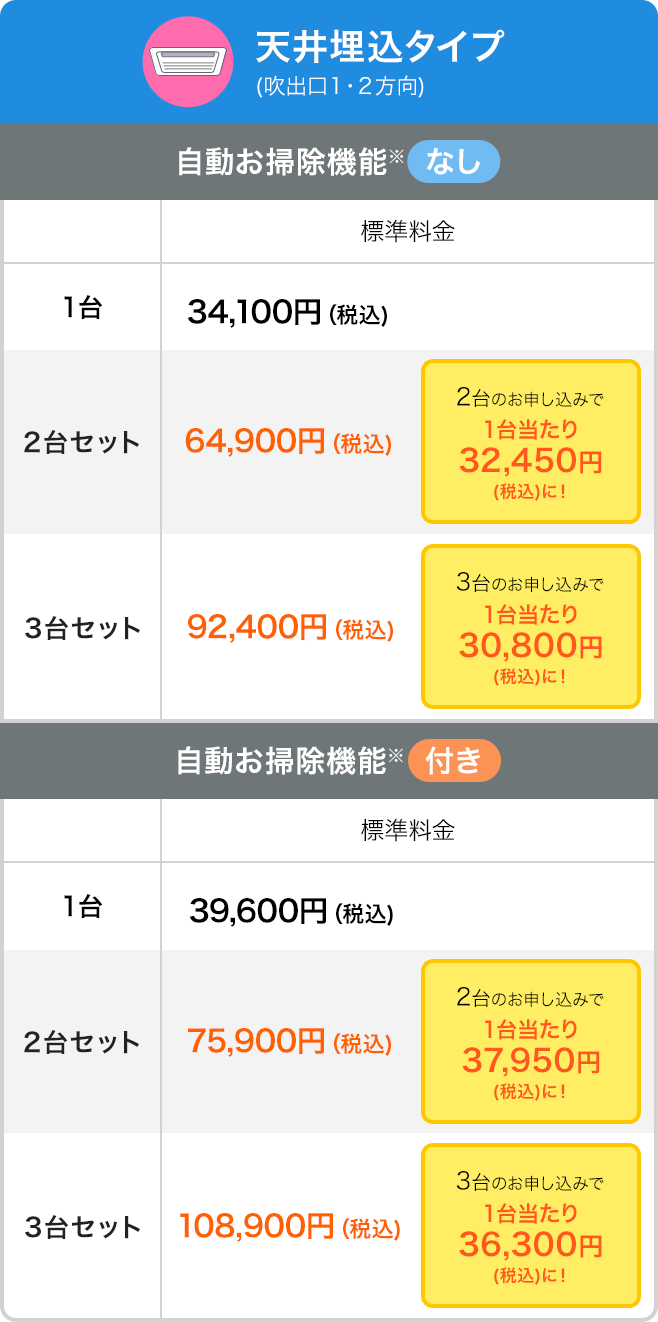The width and height of the screenshot is (658, 1322).
Task: Click the yellow 32,450円 per-unit box
Action: (x=530, y=442)
